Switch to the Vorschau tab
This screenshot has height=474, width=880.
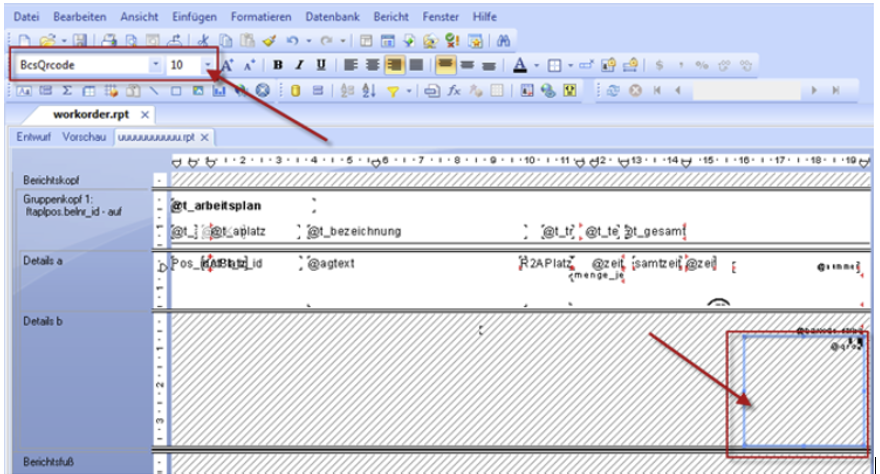click(x=84, y=136)
